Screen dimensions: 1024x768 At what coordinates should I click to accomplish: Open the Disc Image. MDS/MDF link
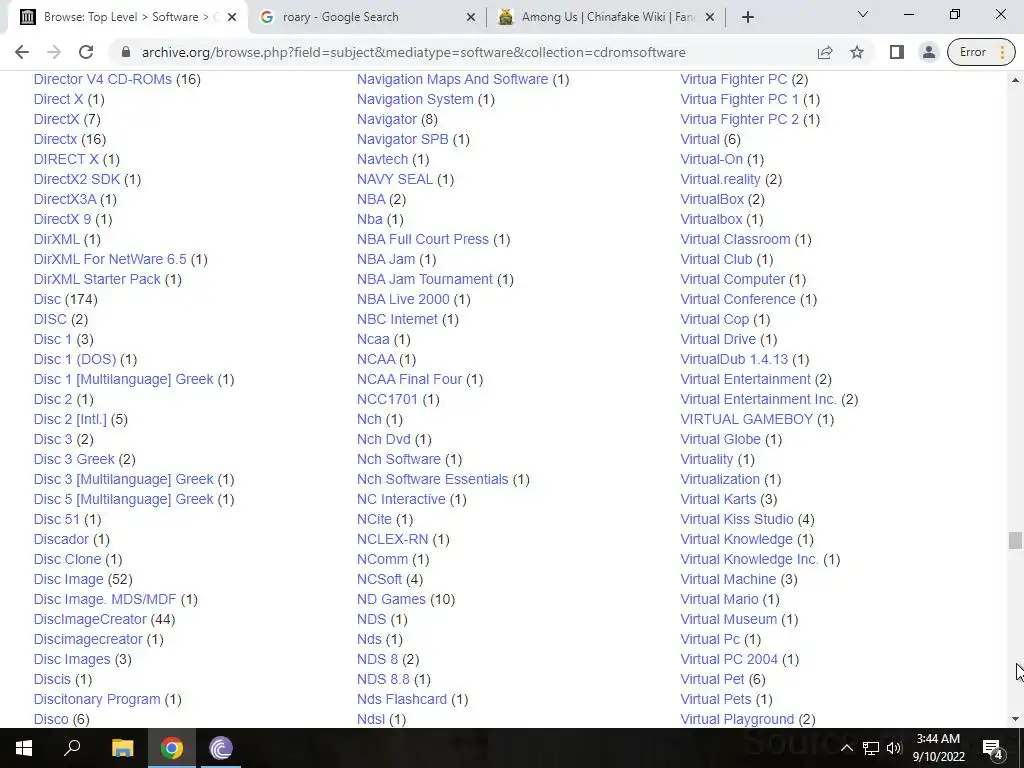click(x=104, y=599)
